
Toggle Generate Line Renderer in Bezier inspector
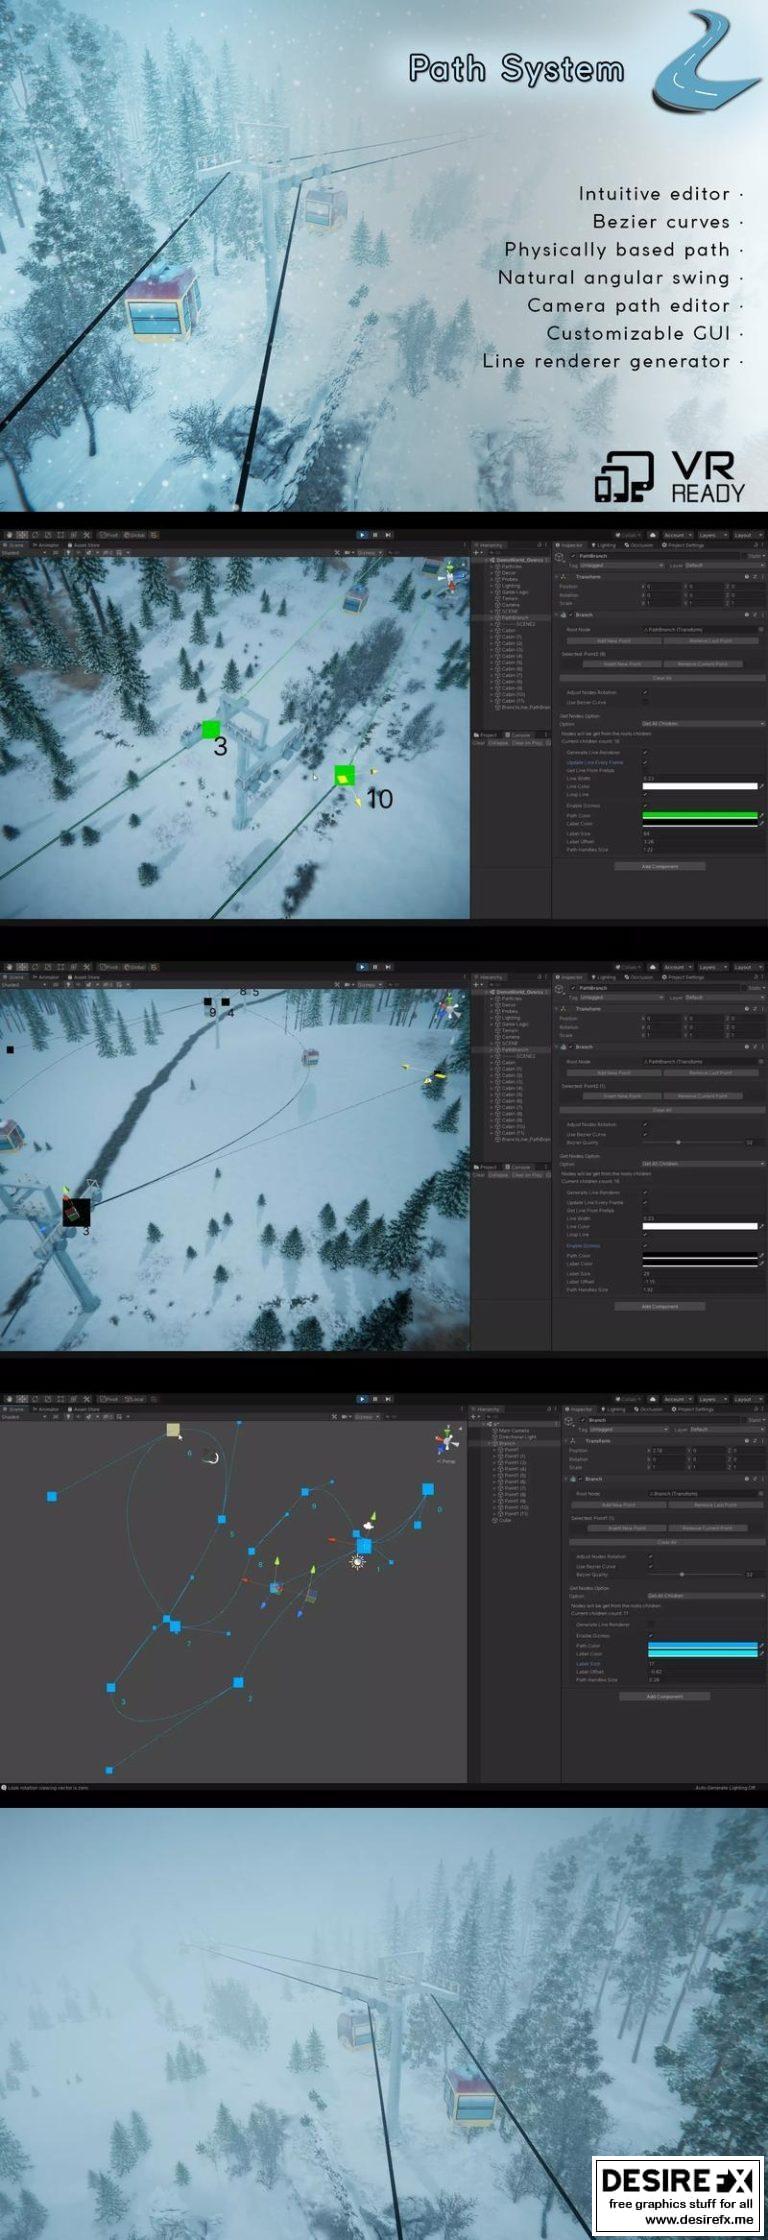[x=650, y=1624]
